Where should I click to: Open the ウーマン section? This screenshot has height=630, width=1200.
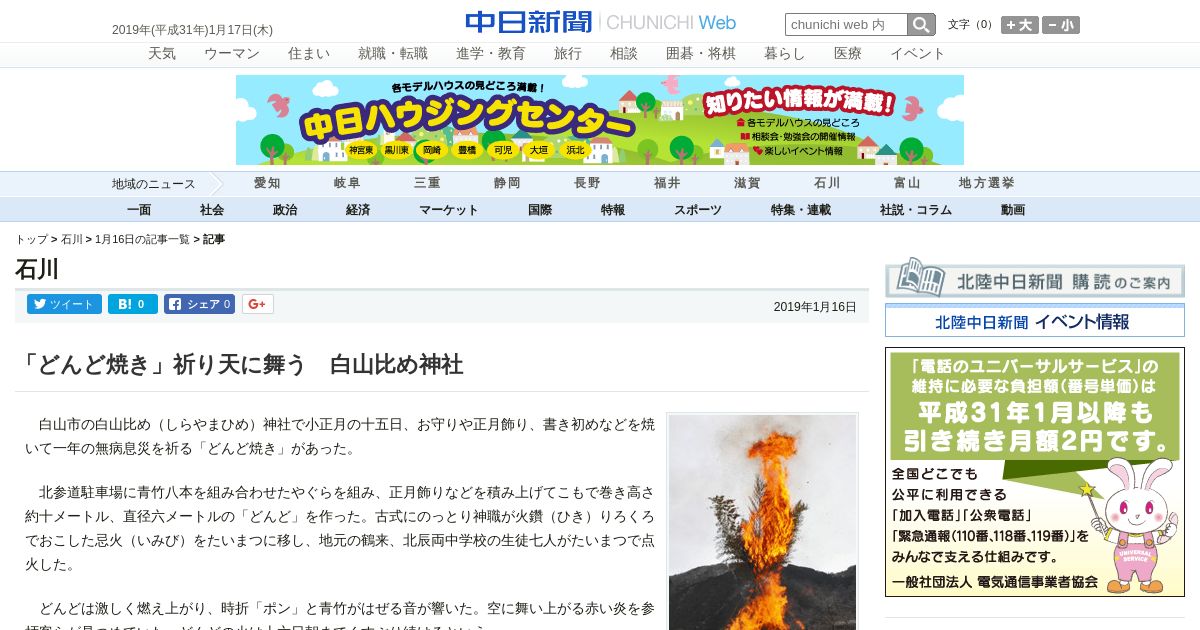click(232, 54)
